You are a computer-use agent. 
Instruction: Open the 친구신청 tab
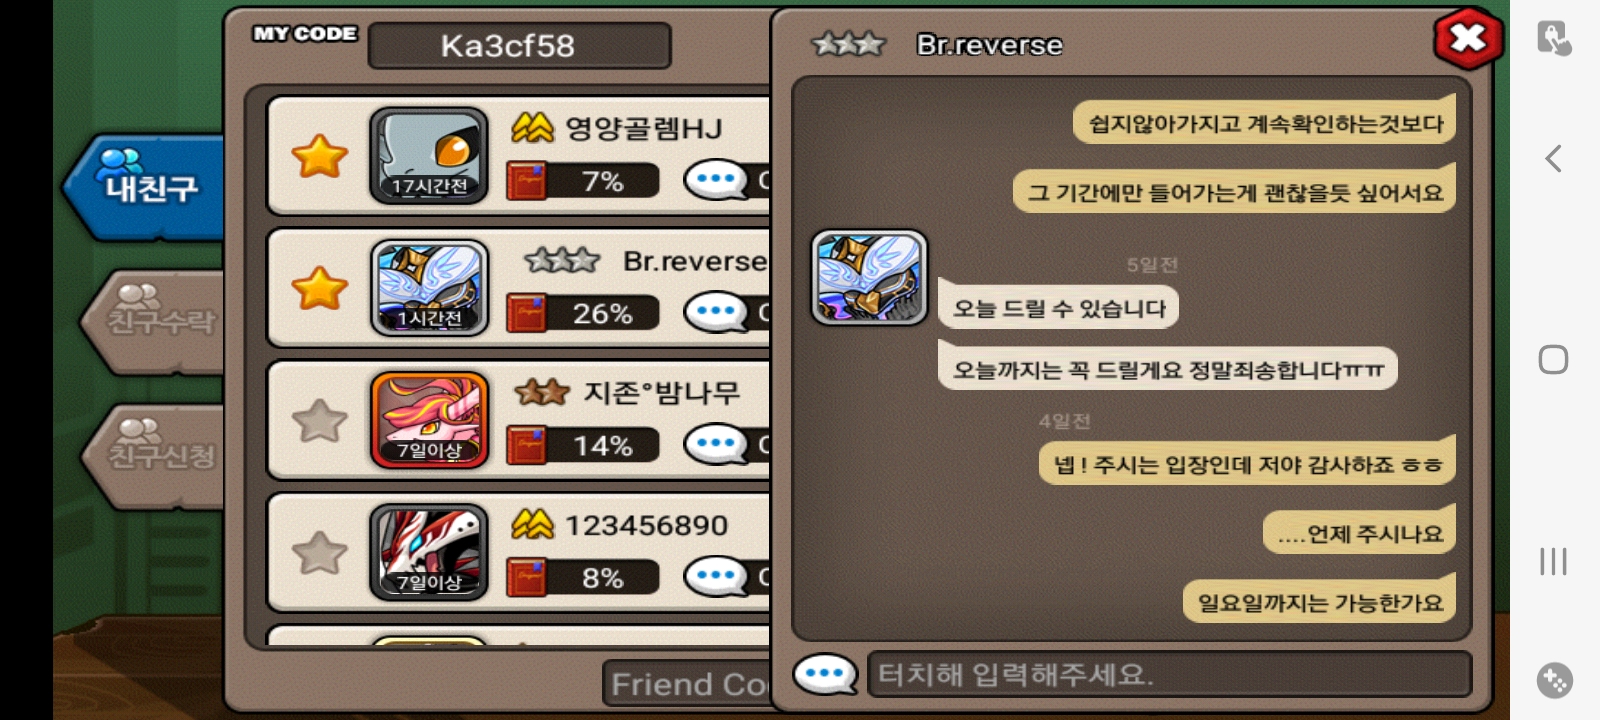155,455
